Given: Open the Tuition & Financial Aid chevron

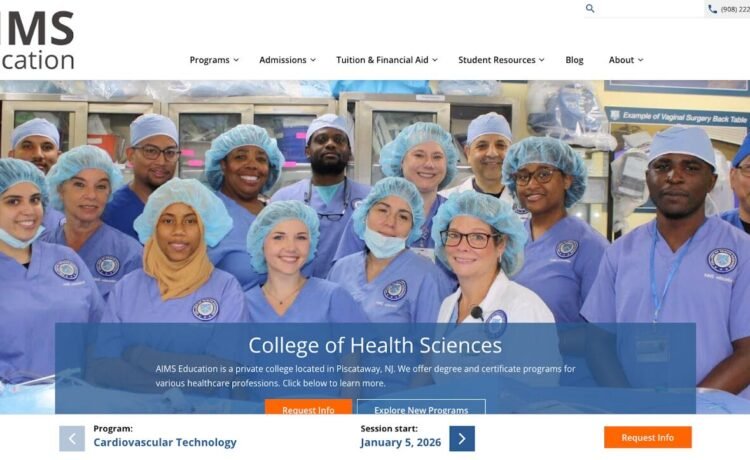Looking at the screenshot, I should pyautogui.click(x=435, y=60).
